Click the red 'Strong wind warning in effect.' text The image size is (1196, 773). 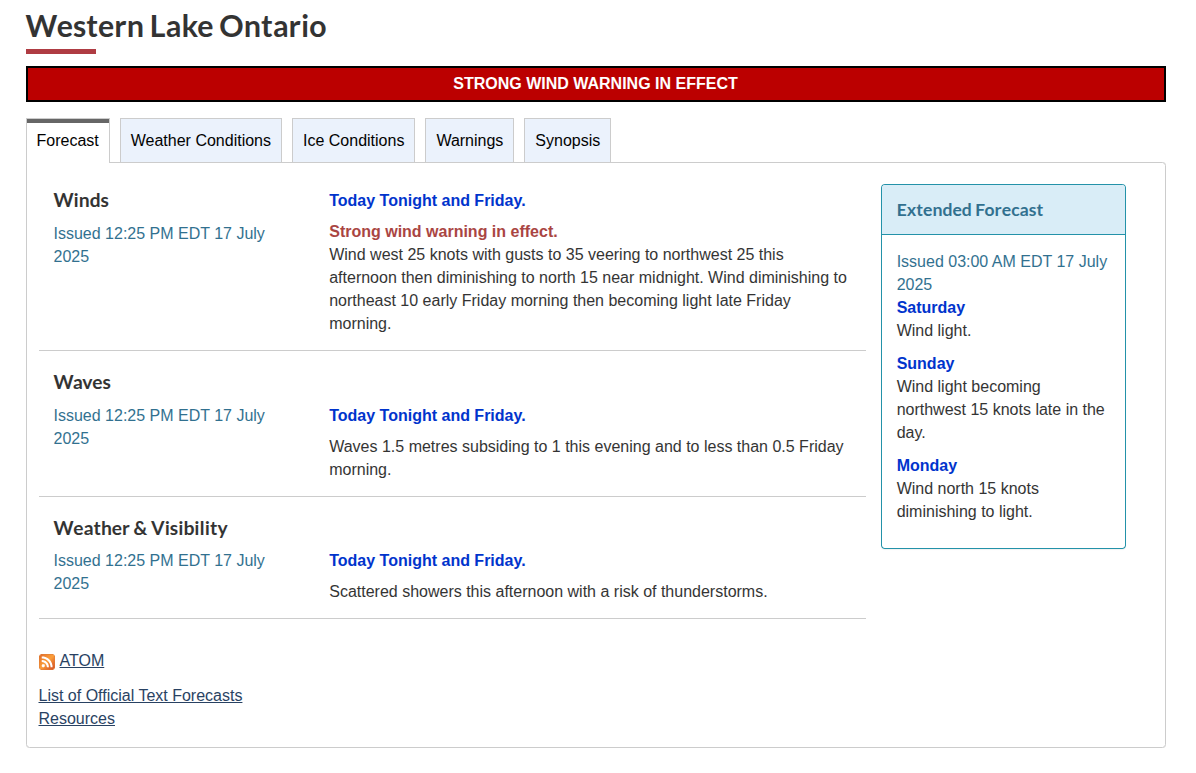(443, 231)
